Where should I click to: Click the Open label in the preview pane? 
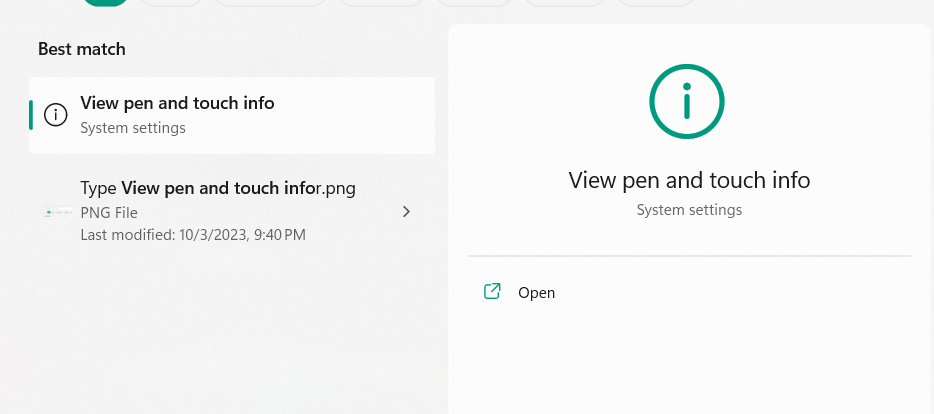pos(536,293)
